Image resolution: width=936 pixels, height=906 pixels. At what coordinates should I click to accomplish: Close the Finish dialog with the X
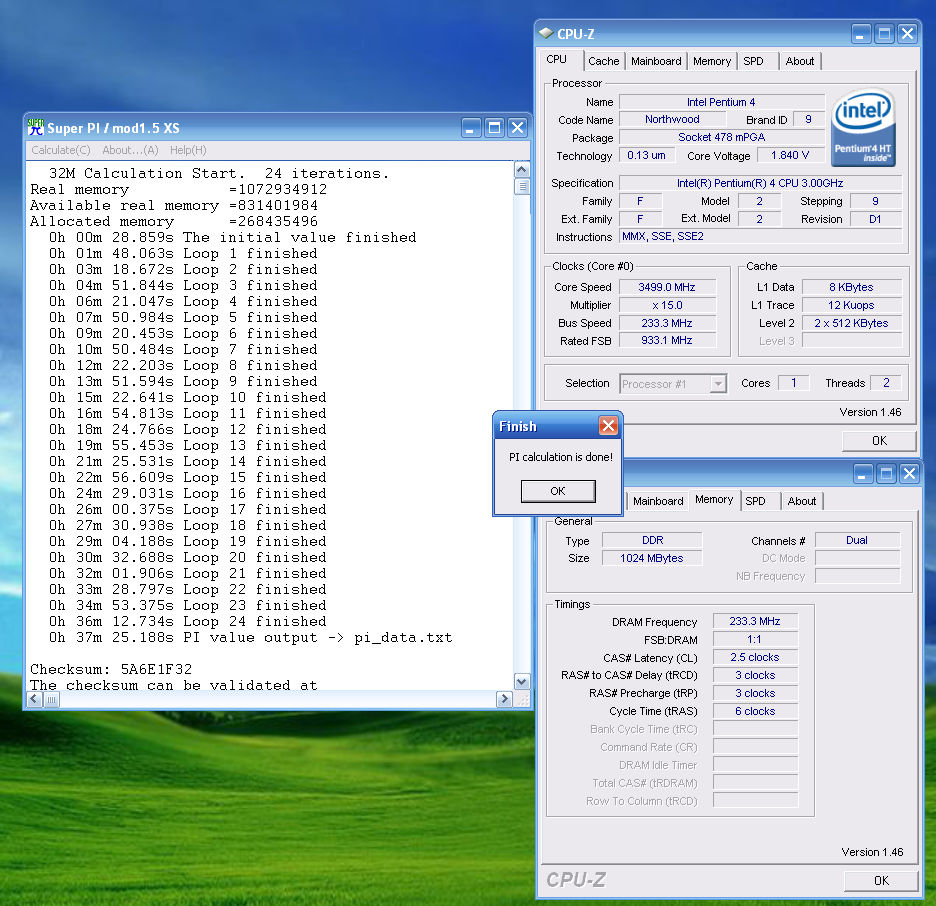pyautogui.click(x=608, y=426)
